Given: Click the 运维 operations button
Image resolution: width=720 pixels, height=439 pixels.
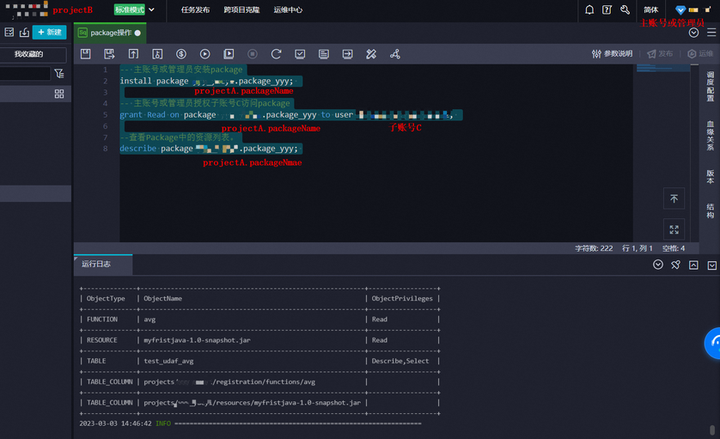Looking at the screenshot, I should (x=700, y=54).
